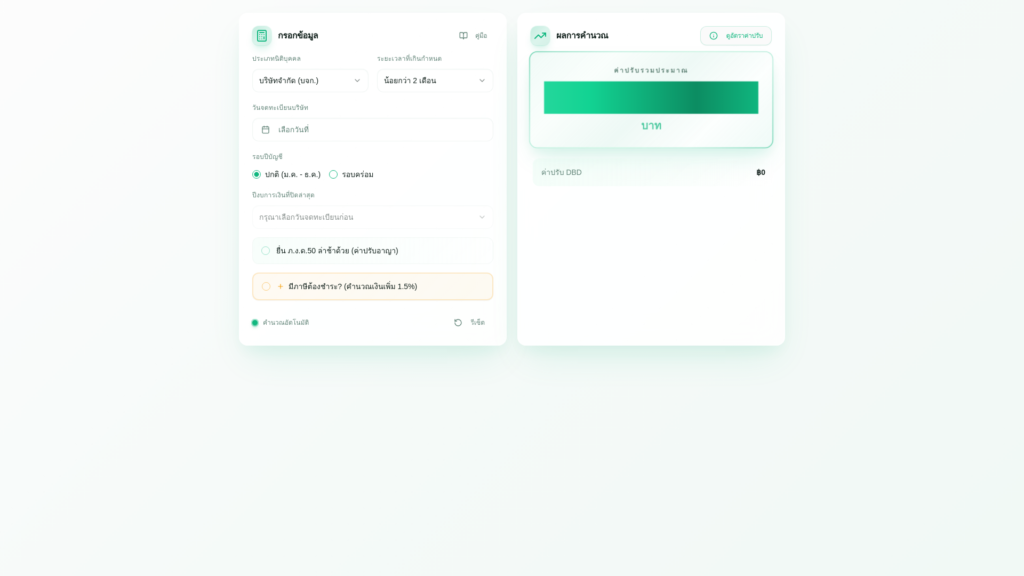Click the รีเซ็ต button label
The height and width of the screenshot is (576, 1024).
coord(477,323)
